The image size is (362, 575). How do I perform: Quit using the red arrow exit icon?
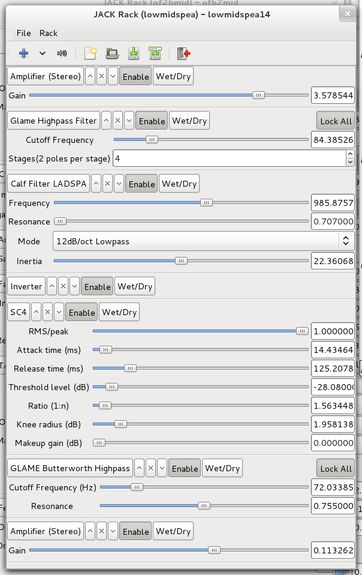184,54
